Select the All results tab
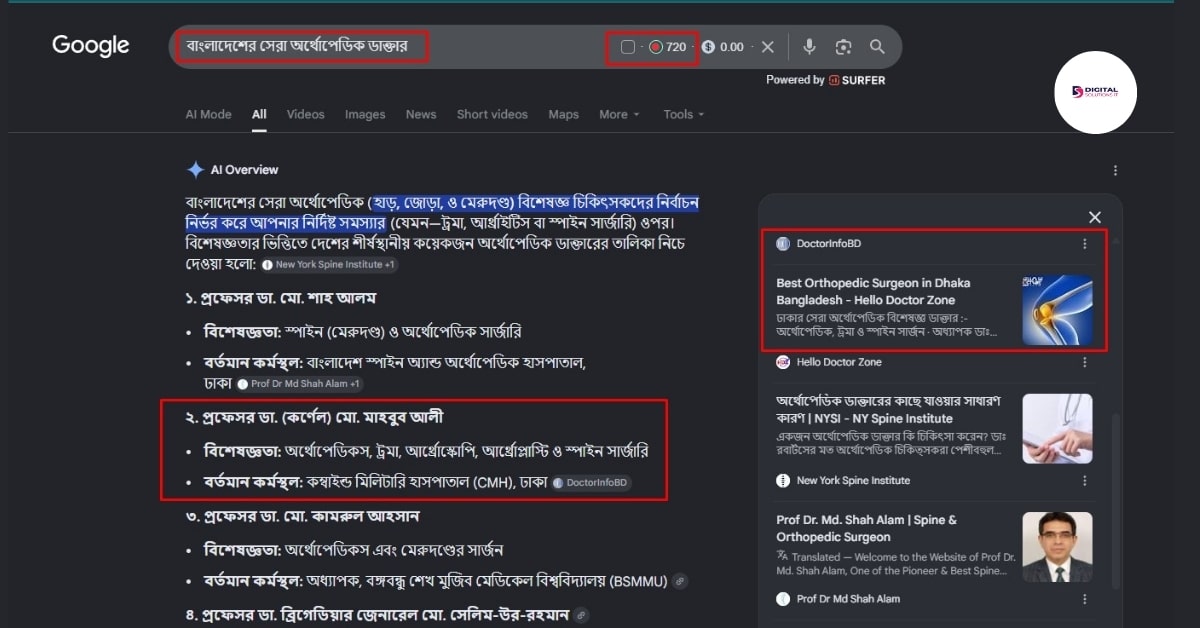Viewport: 1200px width, 628px height. pyautogui.click(x=259, y=114)
